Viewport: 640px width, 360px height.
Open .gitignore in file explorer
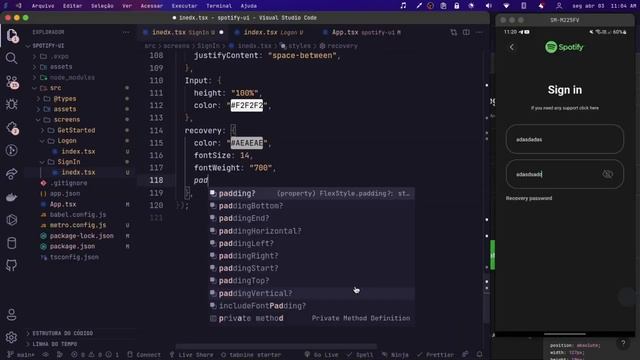[x=68, y=183]
